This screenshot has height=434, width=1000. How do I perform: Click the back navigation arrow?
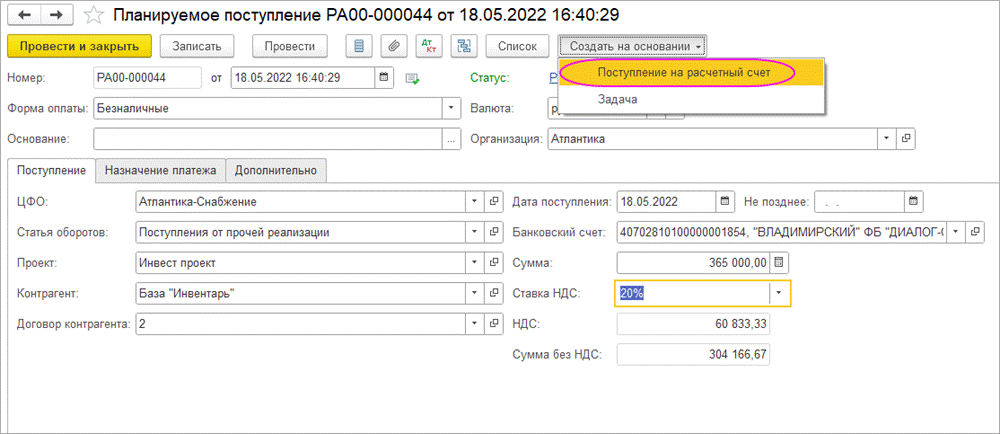click(26, 16)
